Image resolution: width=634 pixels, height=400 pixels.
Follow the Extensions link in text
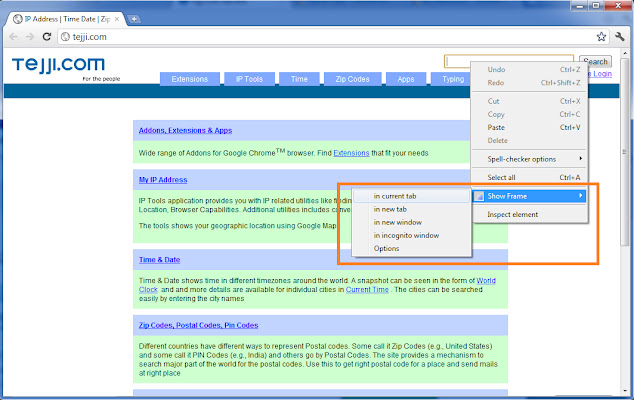tap(351, 153)
